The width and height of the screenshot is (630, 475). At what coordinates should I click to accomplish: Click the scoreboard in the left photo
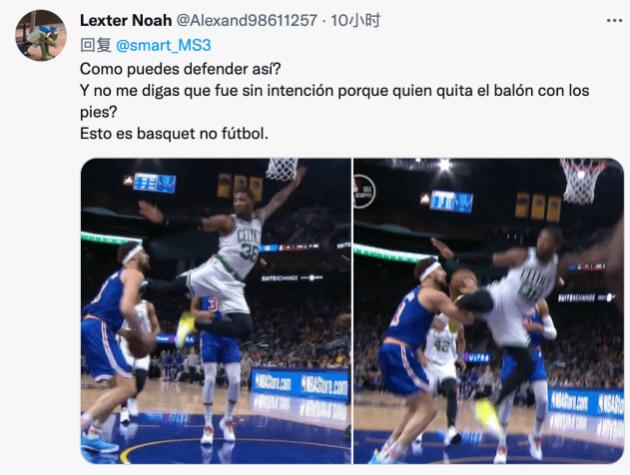(x=155, y=183)
